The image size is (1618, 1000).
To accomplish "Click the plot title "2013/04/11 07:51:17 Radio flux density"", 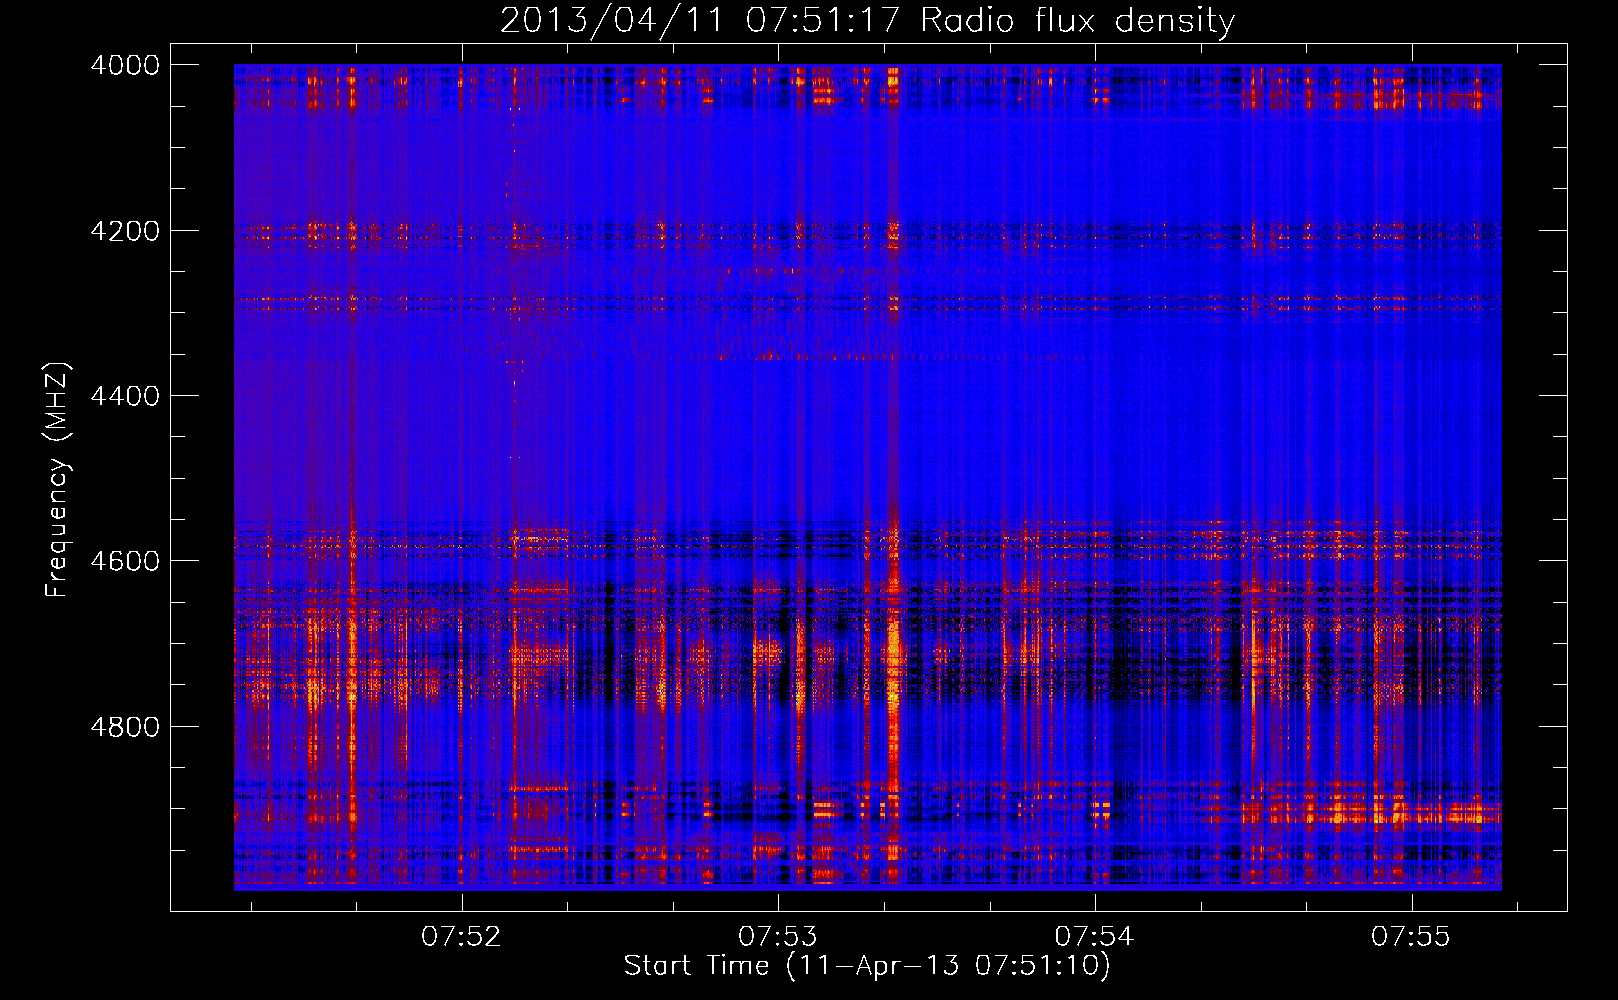I will (867, 21).
